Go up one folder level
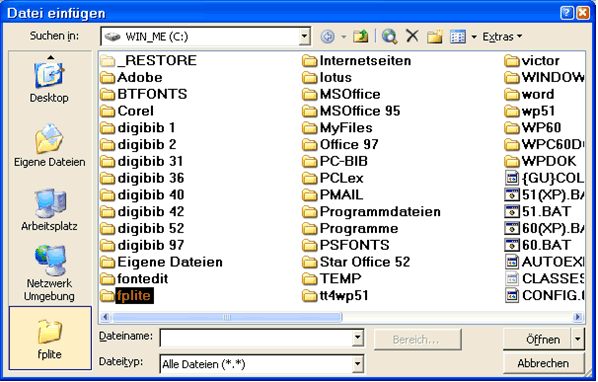598x382 pixels. coord(360,37)
